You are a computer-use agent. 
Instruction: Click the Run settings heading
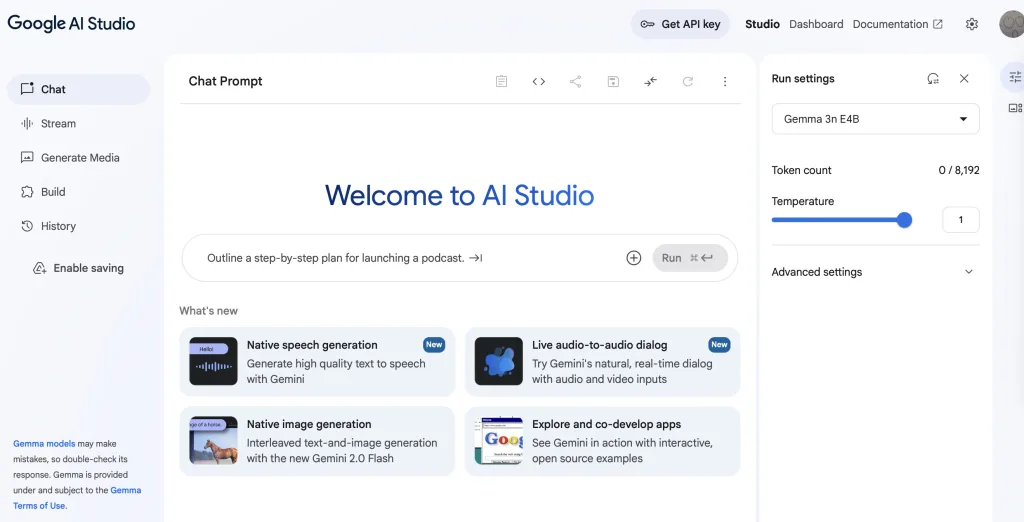pos(803,78)
